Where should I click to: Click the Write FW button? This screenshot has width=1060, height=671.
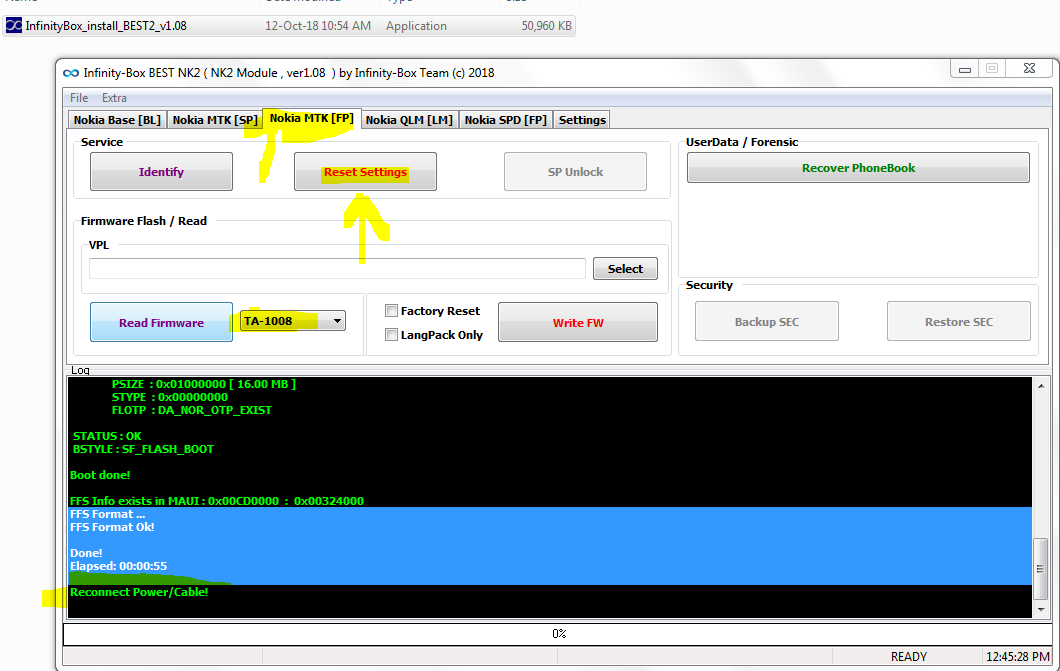click(x=578, y=322)
